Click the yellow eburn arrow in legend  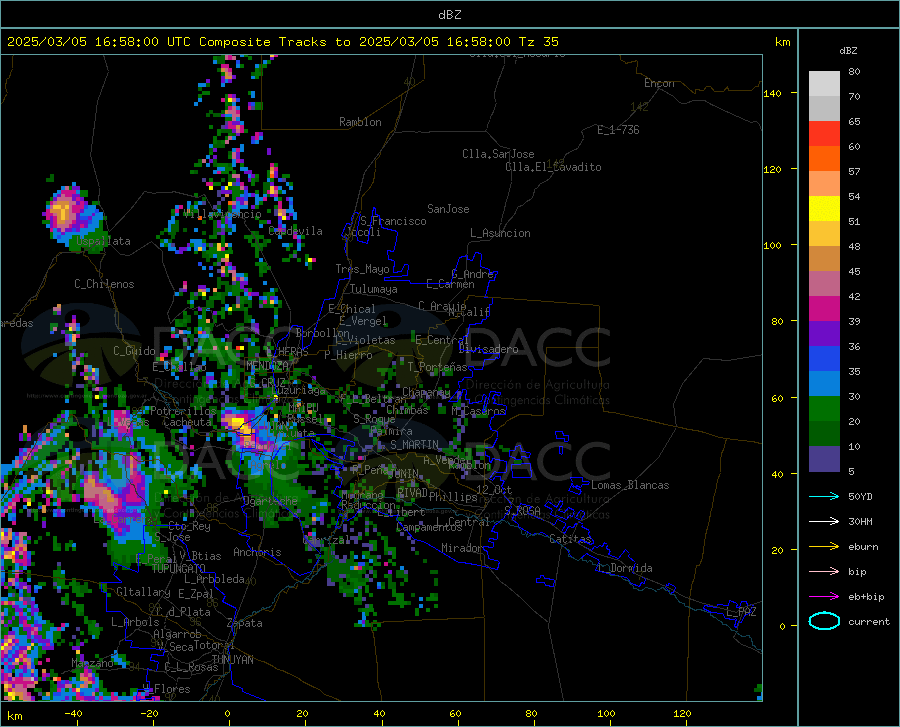coord(824,547)
